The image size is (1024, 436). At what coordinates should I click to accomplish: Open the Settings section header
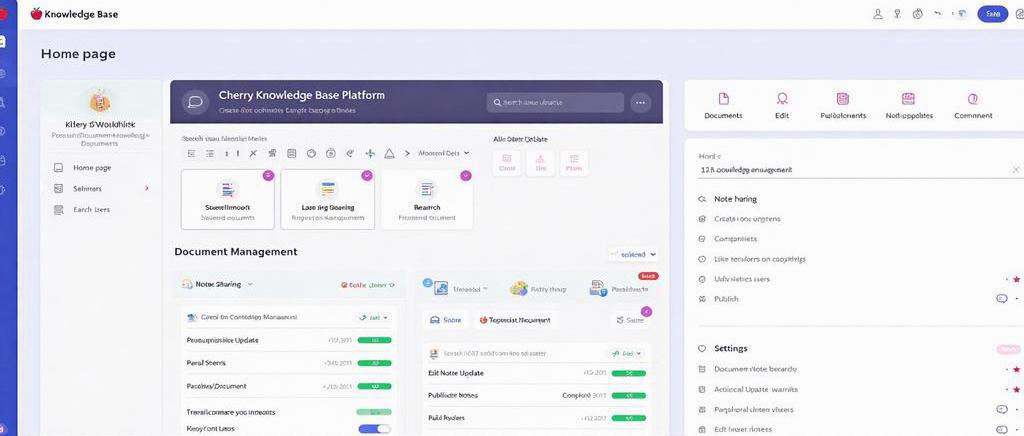[x=731, y=349]
